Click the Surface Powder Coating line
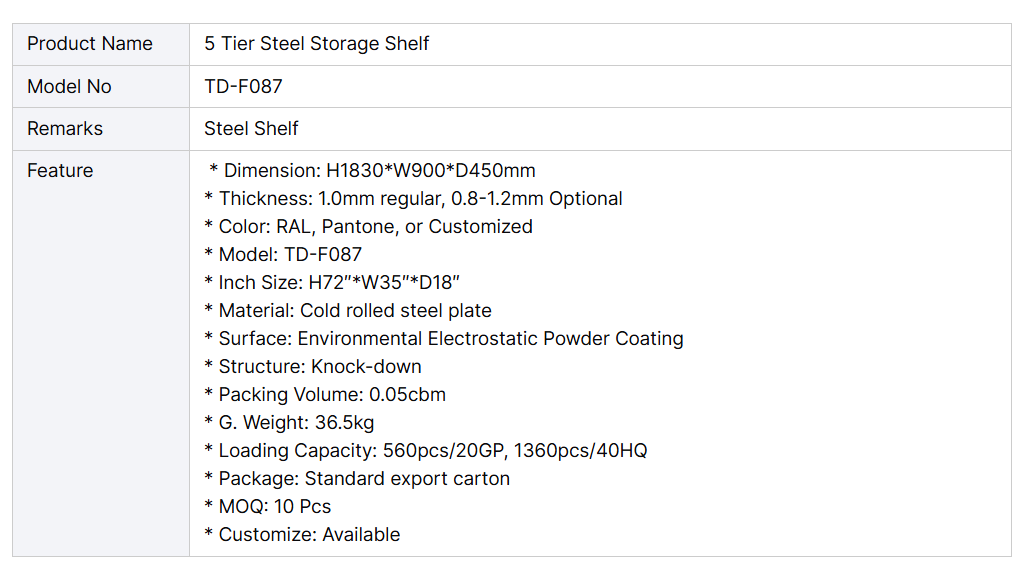This screenshot has width=1033, height=579. pos(444,339)
